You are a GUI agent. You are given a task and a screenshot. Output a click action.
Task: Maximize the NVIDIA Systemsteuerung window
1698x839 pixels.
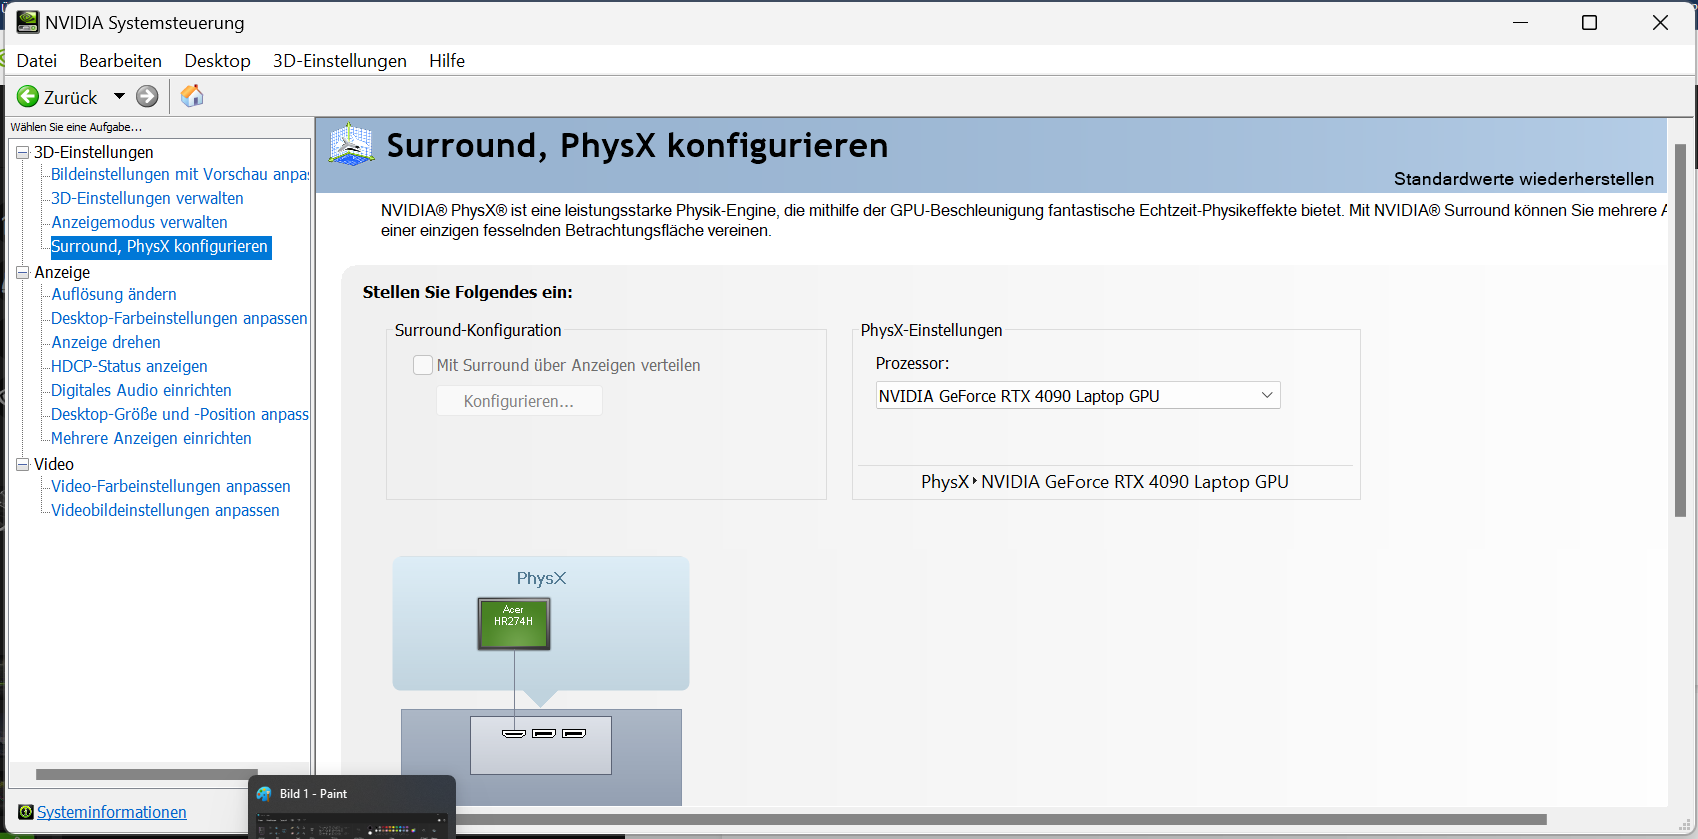click(1589, 22)
